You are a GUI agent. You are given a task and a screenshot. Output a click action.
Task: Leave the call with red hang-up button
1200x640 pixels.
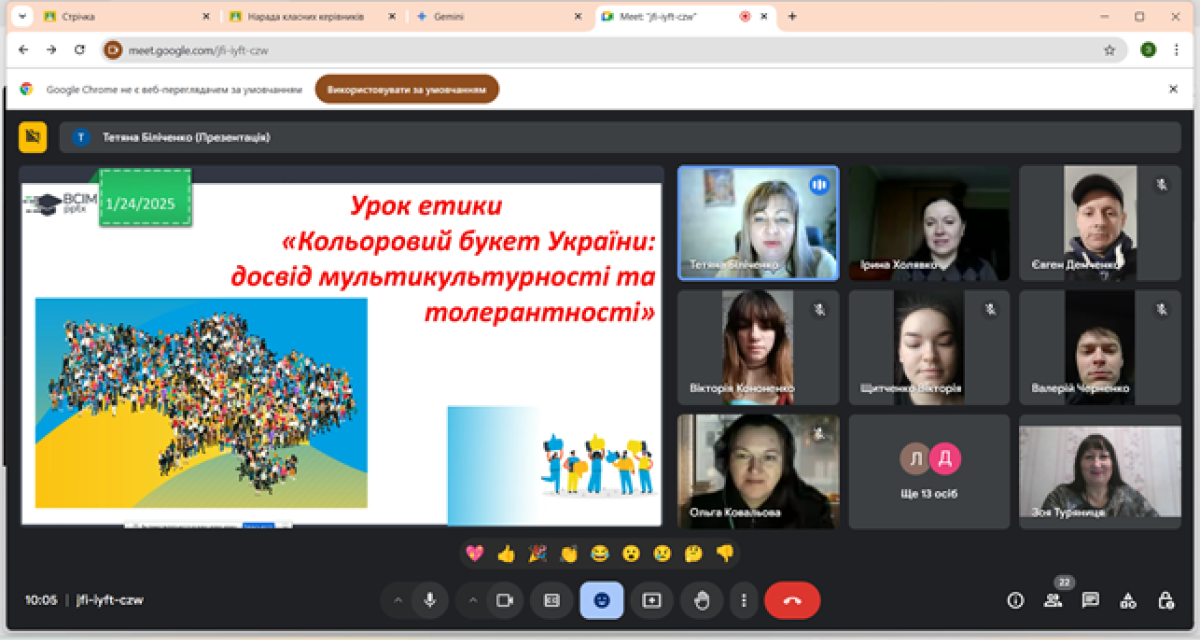click(792, 600)
